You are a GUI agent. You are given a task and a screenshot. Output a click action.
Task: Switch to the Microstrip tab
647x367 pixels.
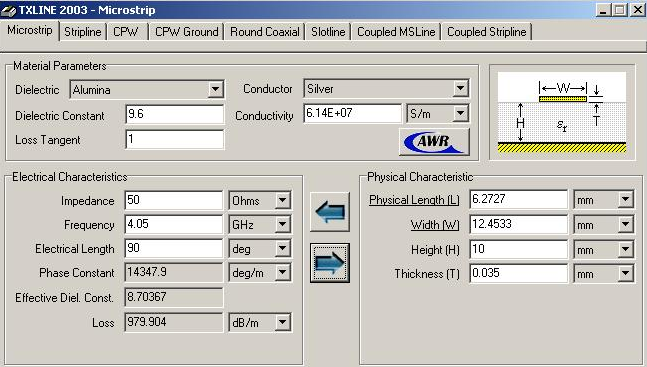click(30, 30)
